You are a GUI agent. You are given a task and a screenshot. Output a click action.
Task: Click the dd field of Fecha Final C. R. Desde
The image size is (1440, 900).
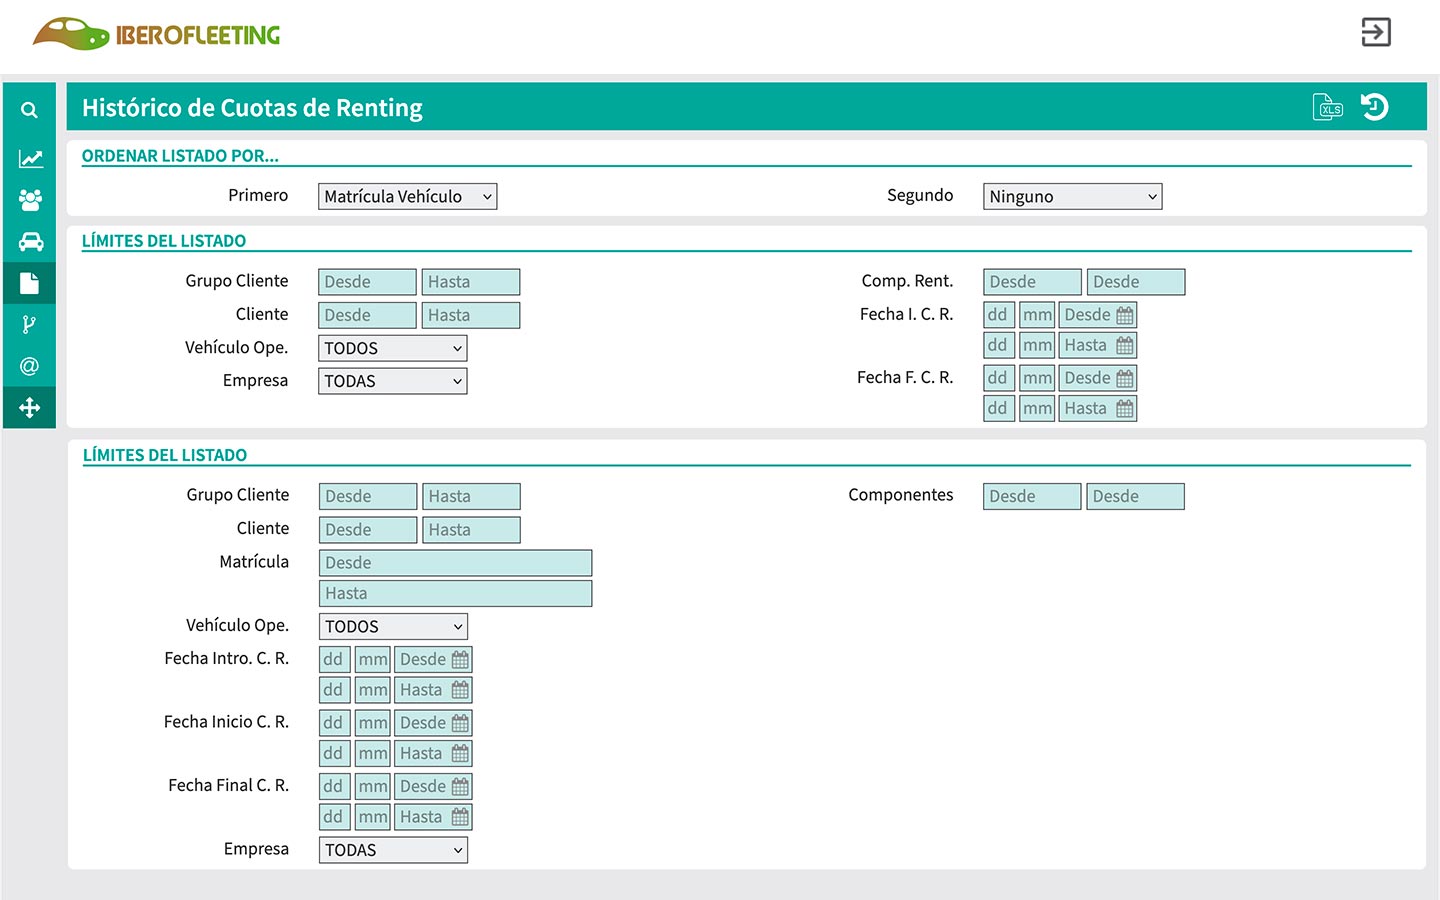pyautogui.click(x=334, y=786)
